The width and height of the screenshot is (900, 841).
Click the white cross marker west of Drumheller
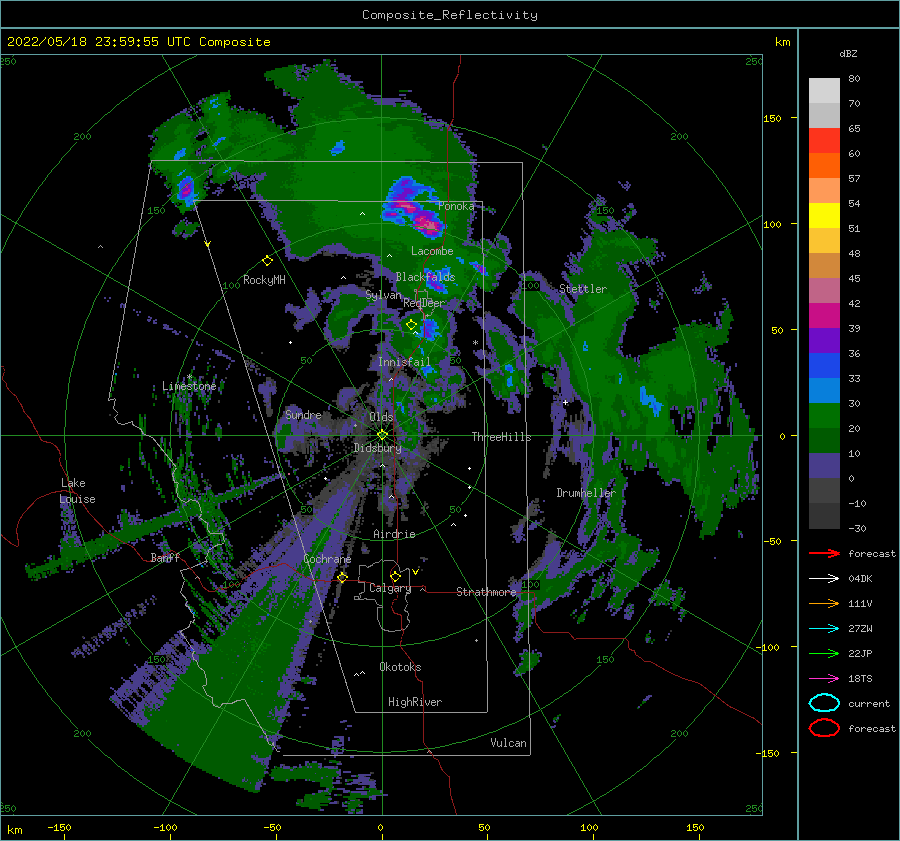tap(565, 402)
